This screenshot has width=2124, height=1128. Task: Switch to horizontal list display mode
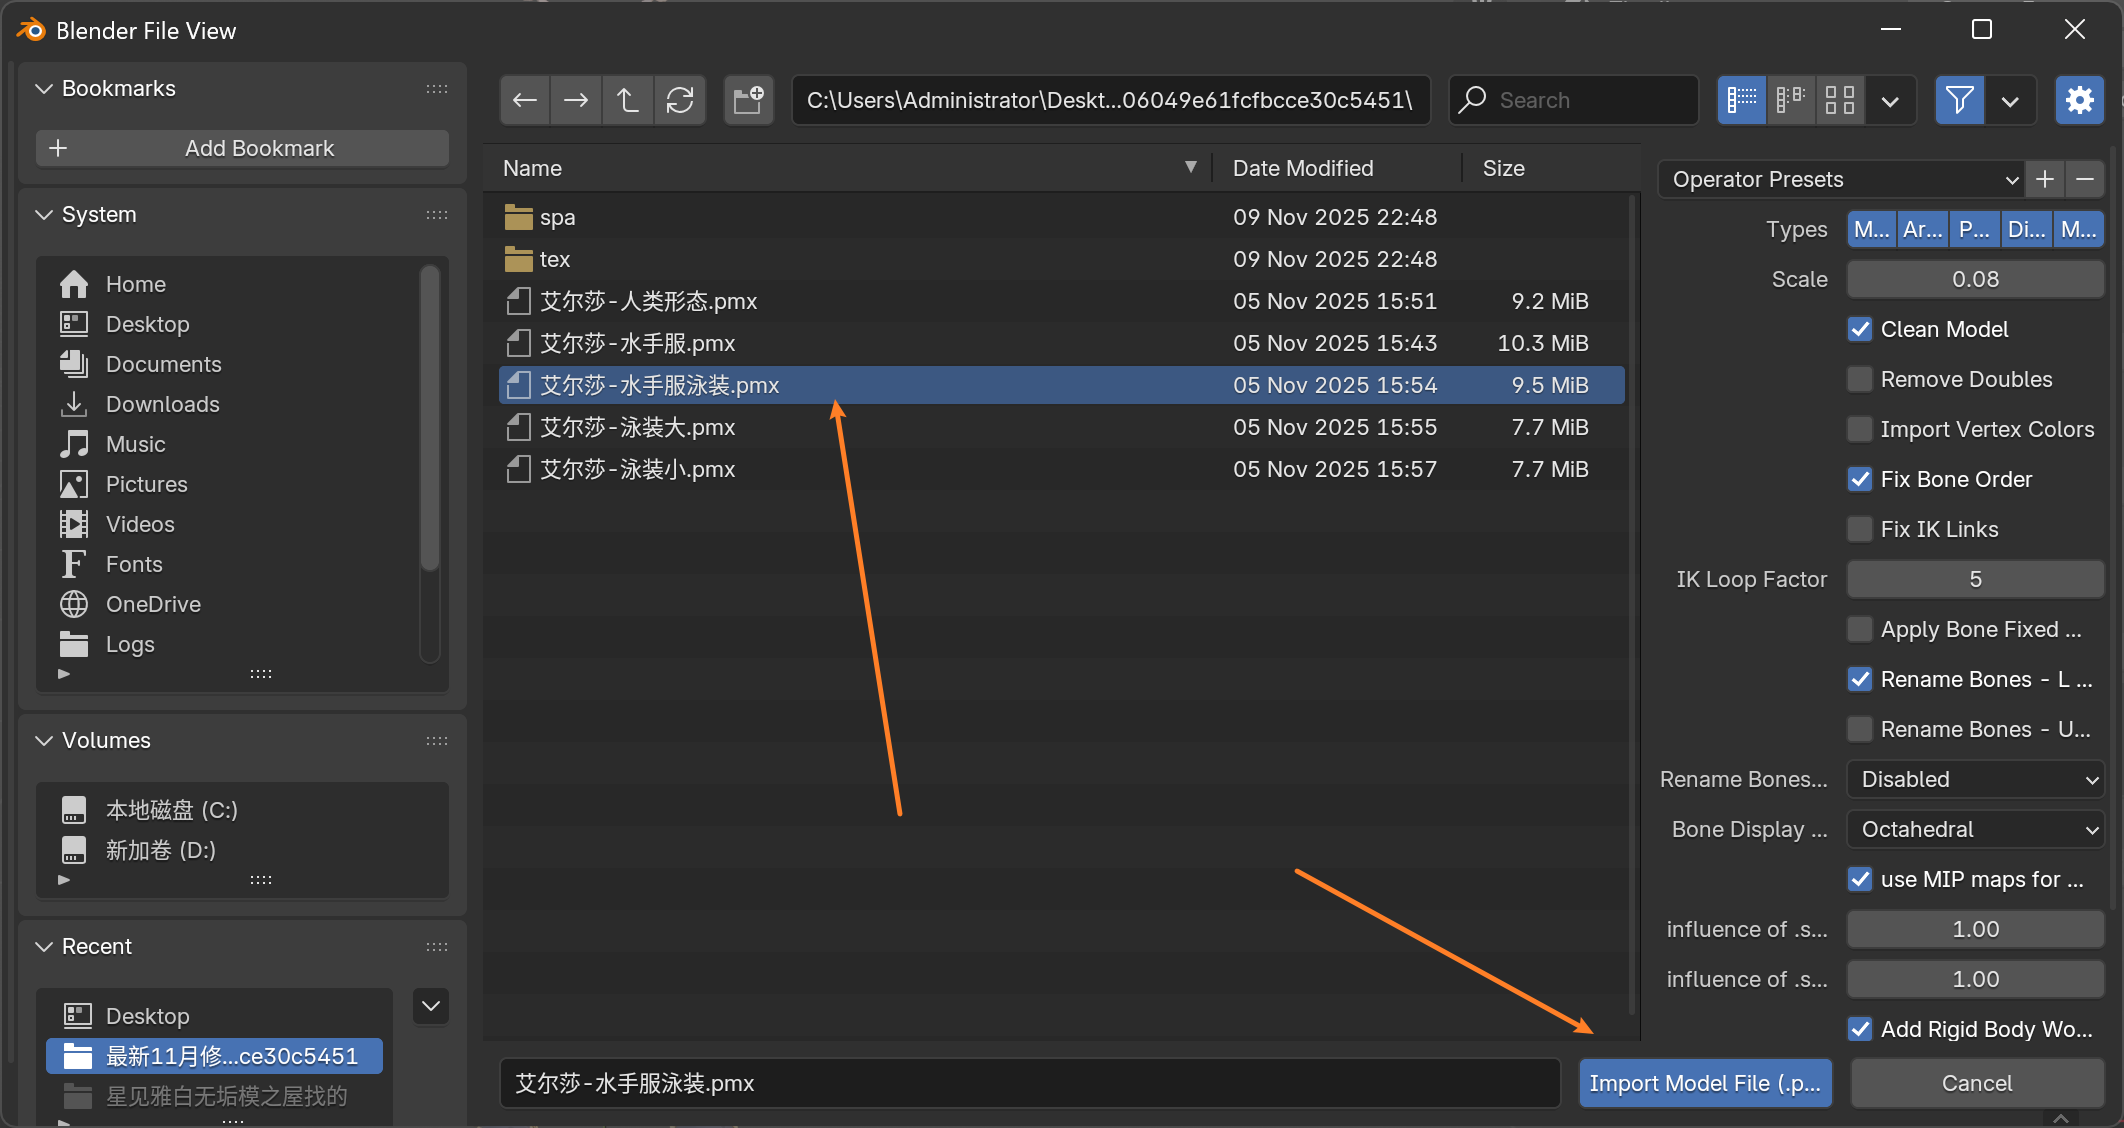1790,100
